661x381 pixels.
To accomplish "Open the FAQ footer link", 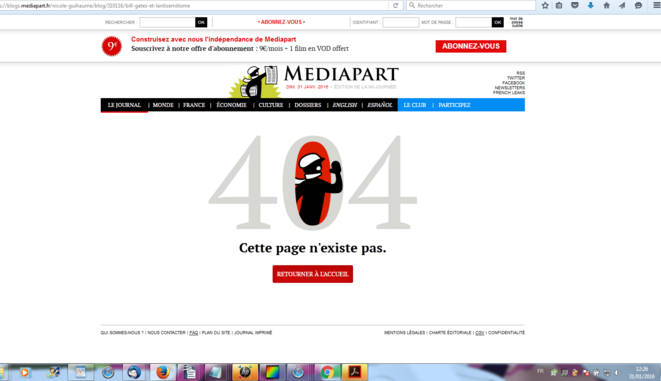I will pyautogui.click(x=193, y=333).
